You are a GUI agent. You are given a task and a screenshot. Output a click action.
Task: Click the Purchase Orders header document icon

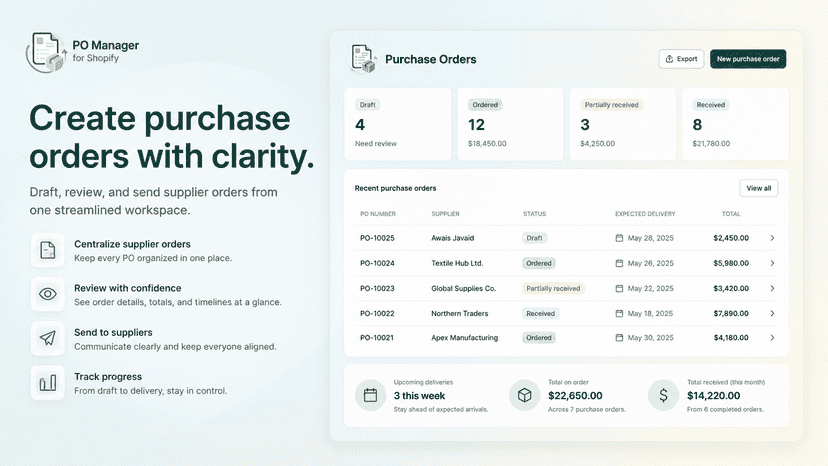pos(363,59)
